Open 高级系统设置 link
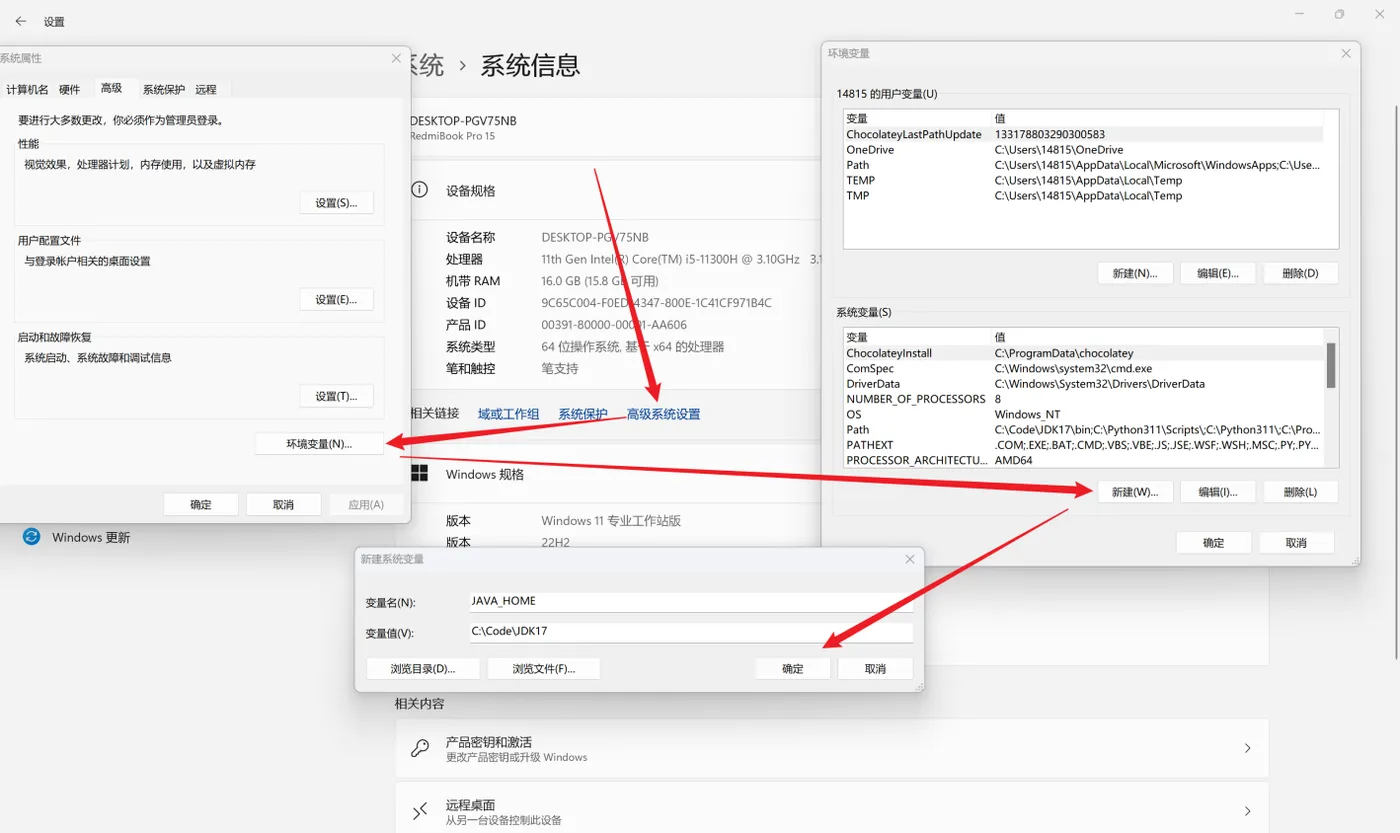This screenshot has width=1400, height=833. [663, 414]
